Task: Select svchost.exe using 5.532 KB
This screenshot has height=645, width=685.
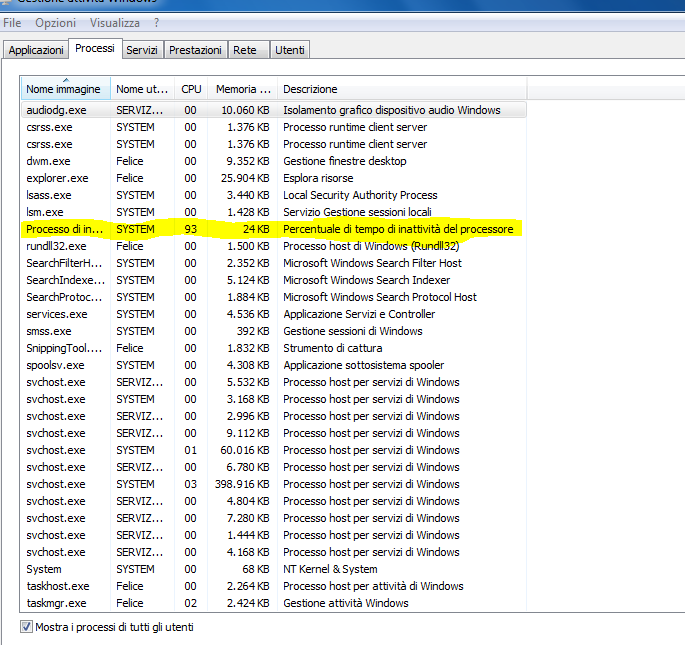Action: [x=273, y=382]
